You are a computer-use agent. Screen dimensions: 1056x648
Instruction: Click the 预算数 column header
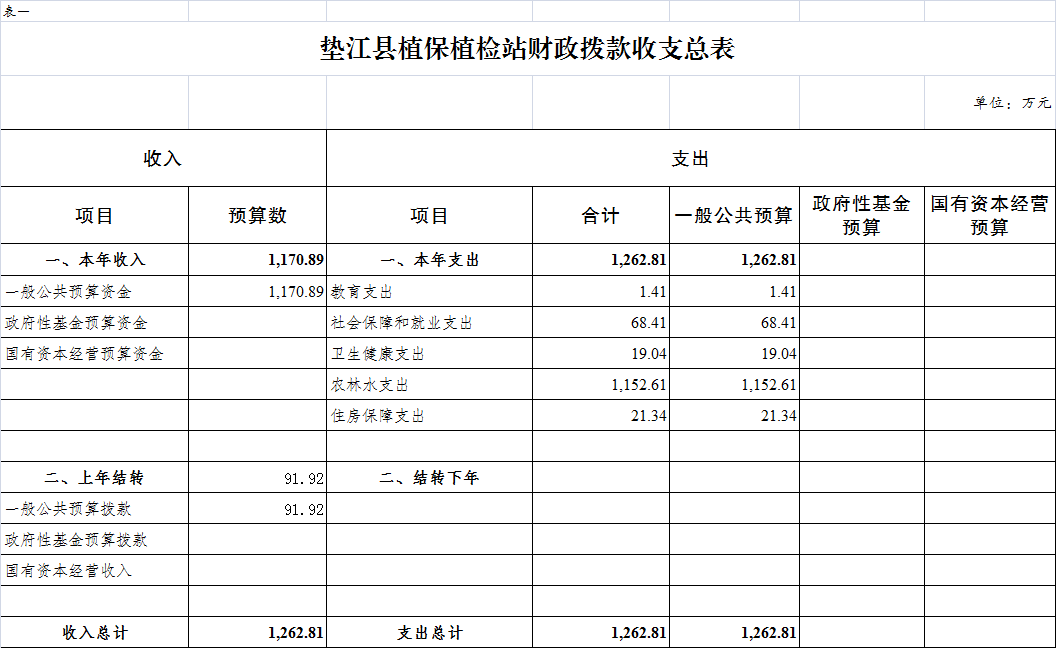257,216
